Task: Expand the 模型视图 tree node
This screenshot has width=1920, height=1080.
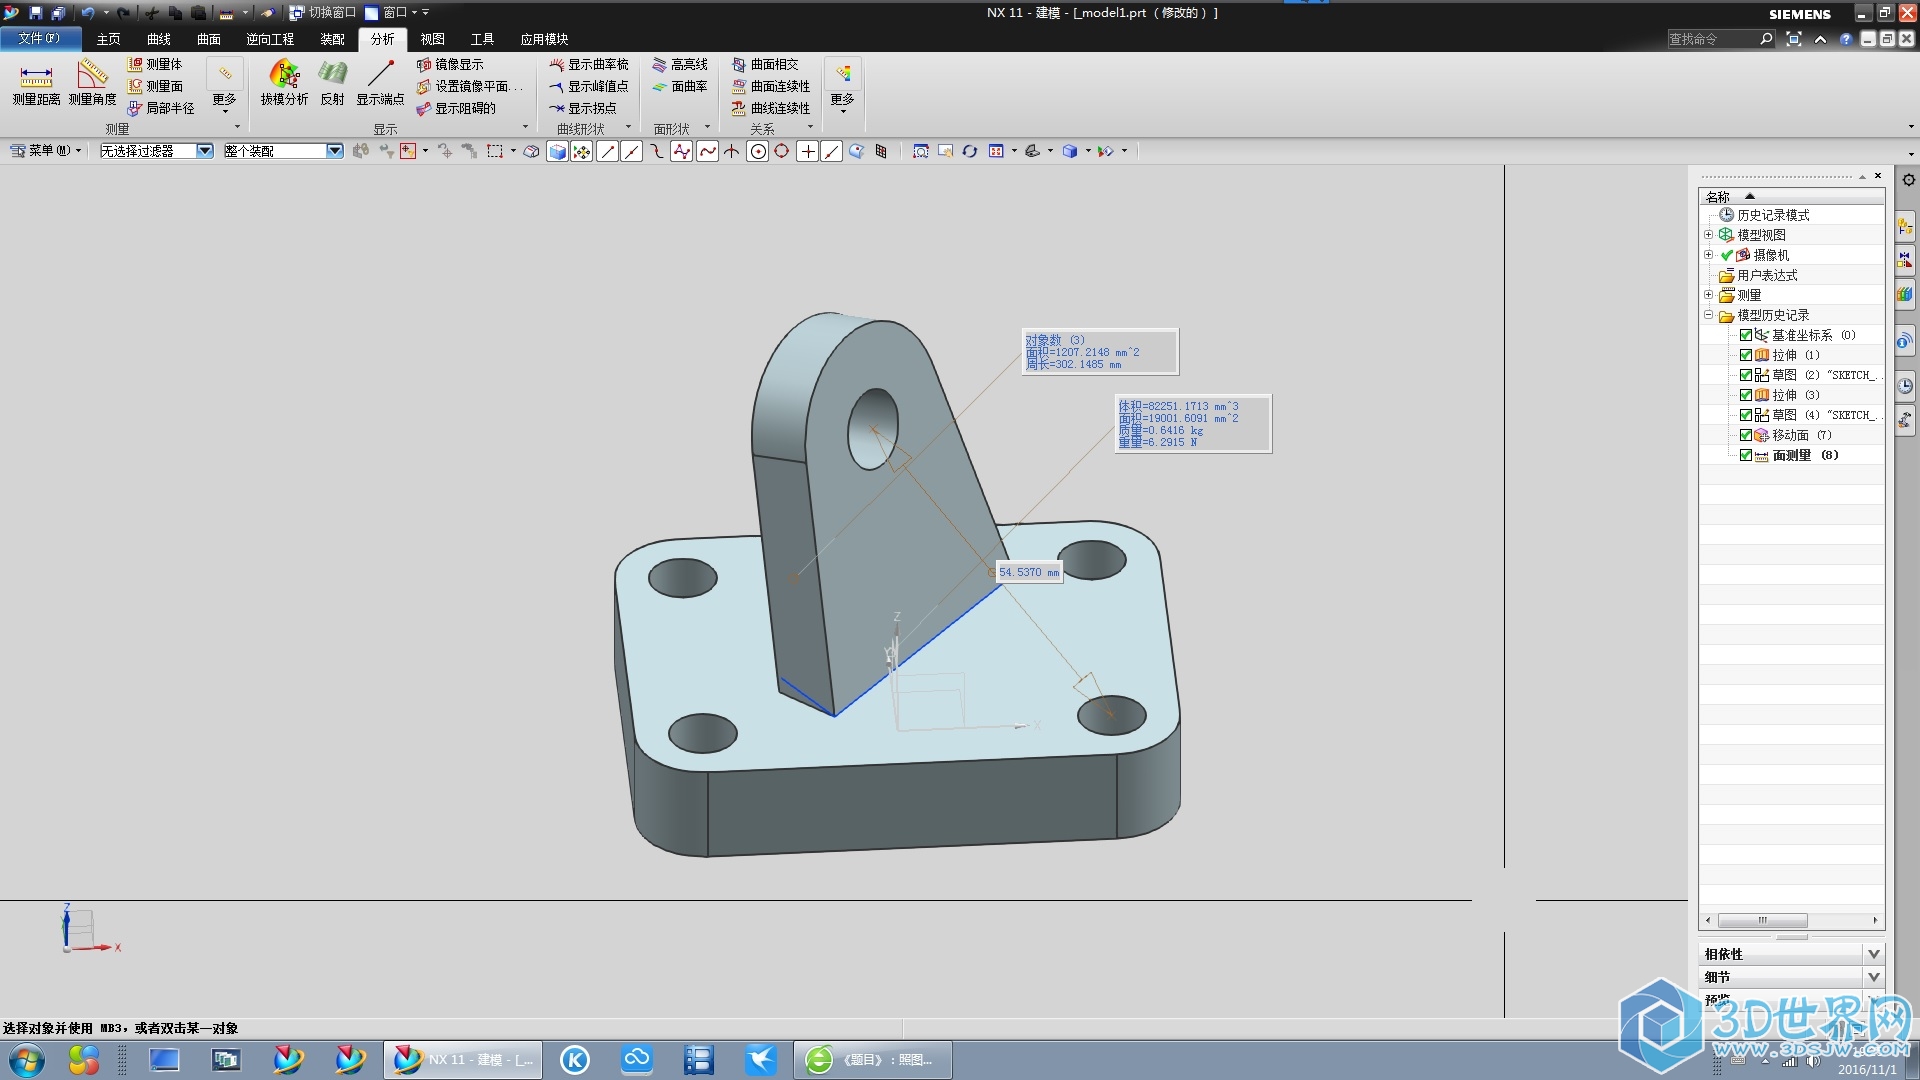Action: click(1709, 235)
